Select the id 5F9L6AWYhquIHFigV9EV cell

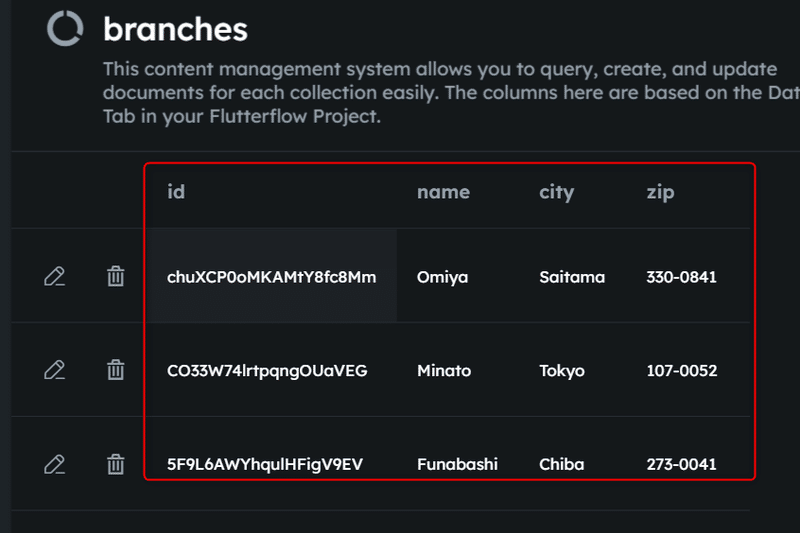pos(265,465)
